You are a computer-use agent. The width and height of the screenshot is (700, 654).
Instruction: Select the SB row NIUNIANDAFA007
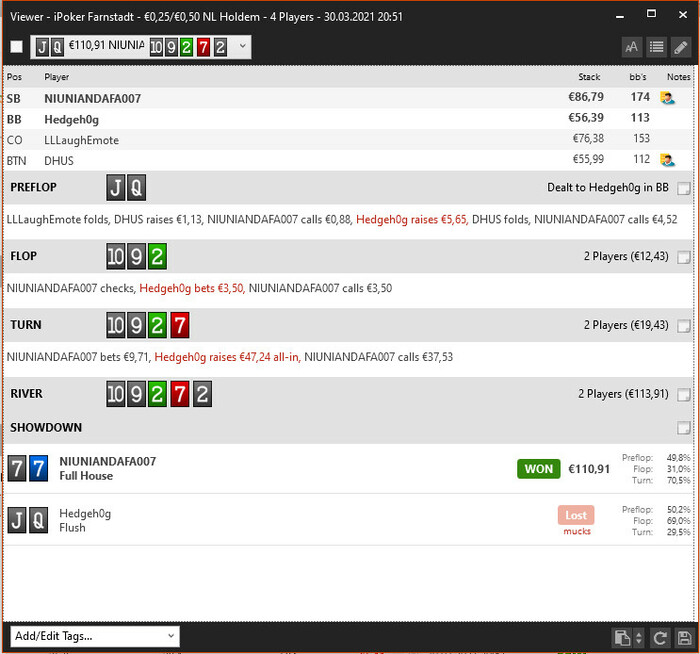click(348, 98)
